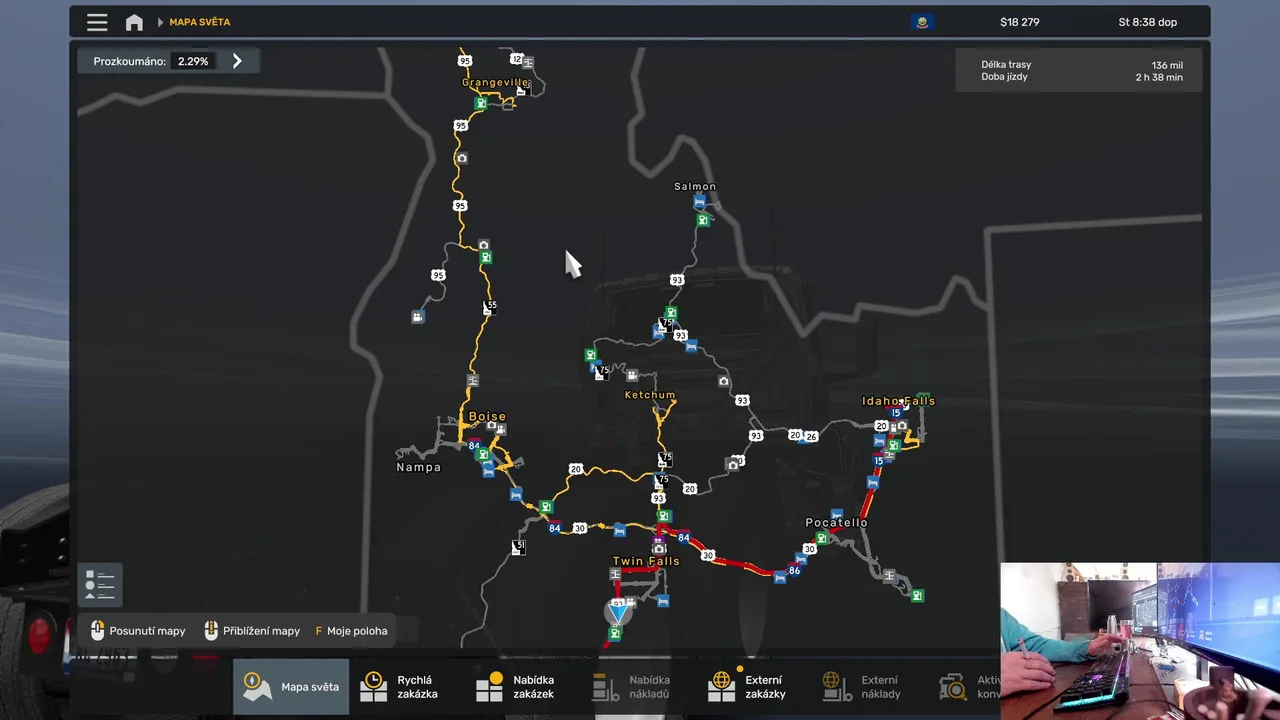Click the Moje poloha hint
Screen dimensions: 1280x720
tap(351, 631)
